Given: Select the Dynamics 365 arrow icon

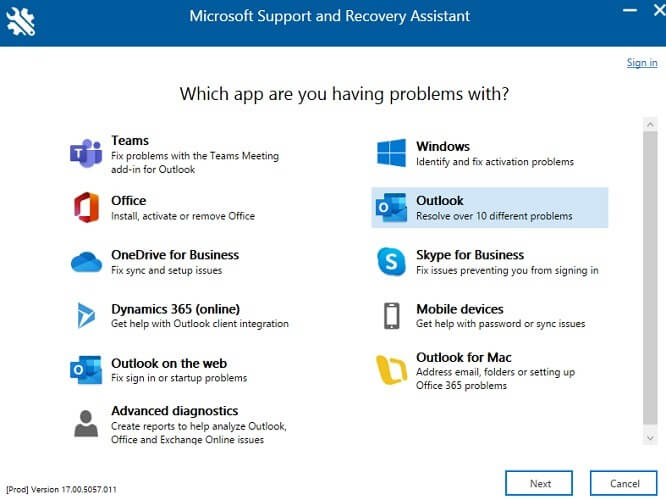Looking at the screenshot, I should [x=86, y=316].
